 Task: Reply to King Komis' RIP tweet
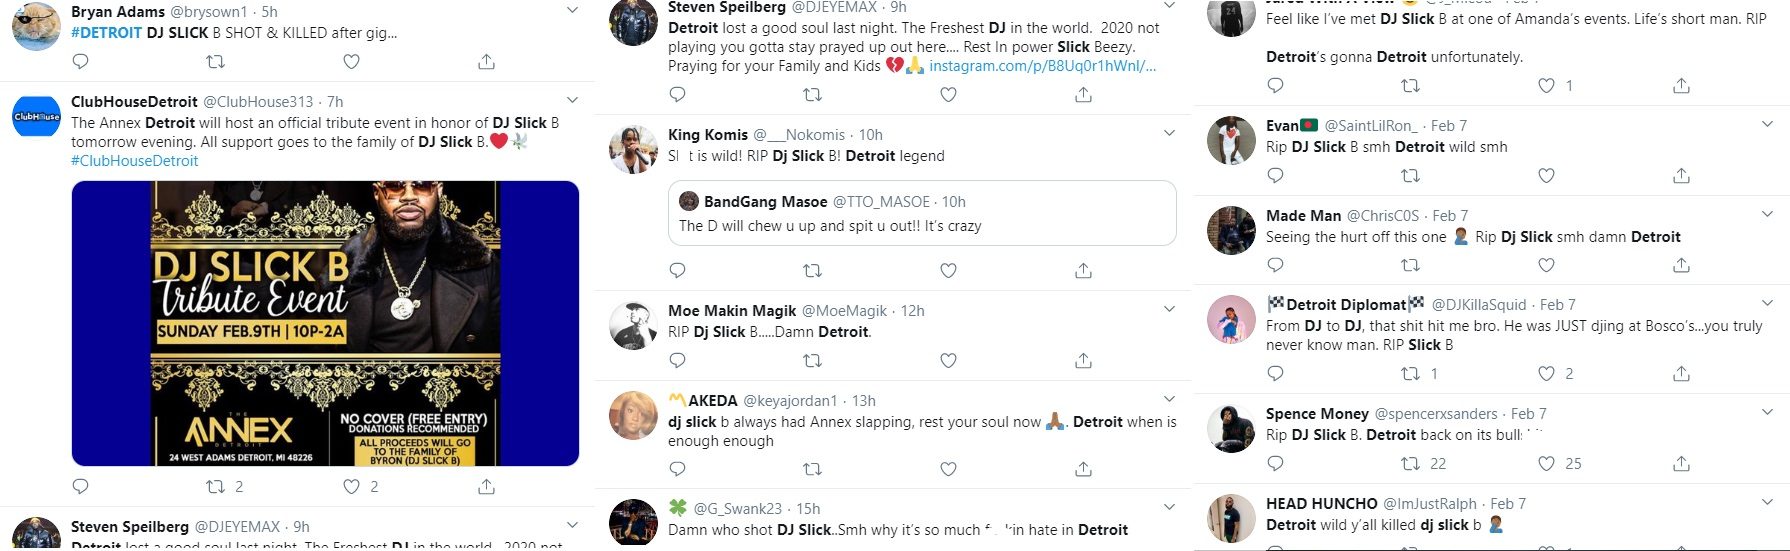pyautogui.click(x=677, y=271)
